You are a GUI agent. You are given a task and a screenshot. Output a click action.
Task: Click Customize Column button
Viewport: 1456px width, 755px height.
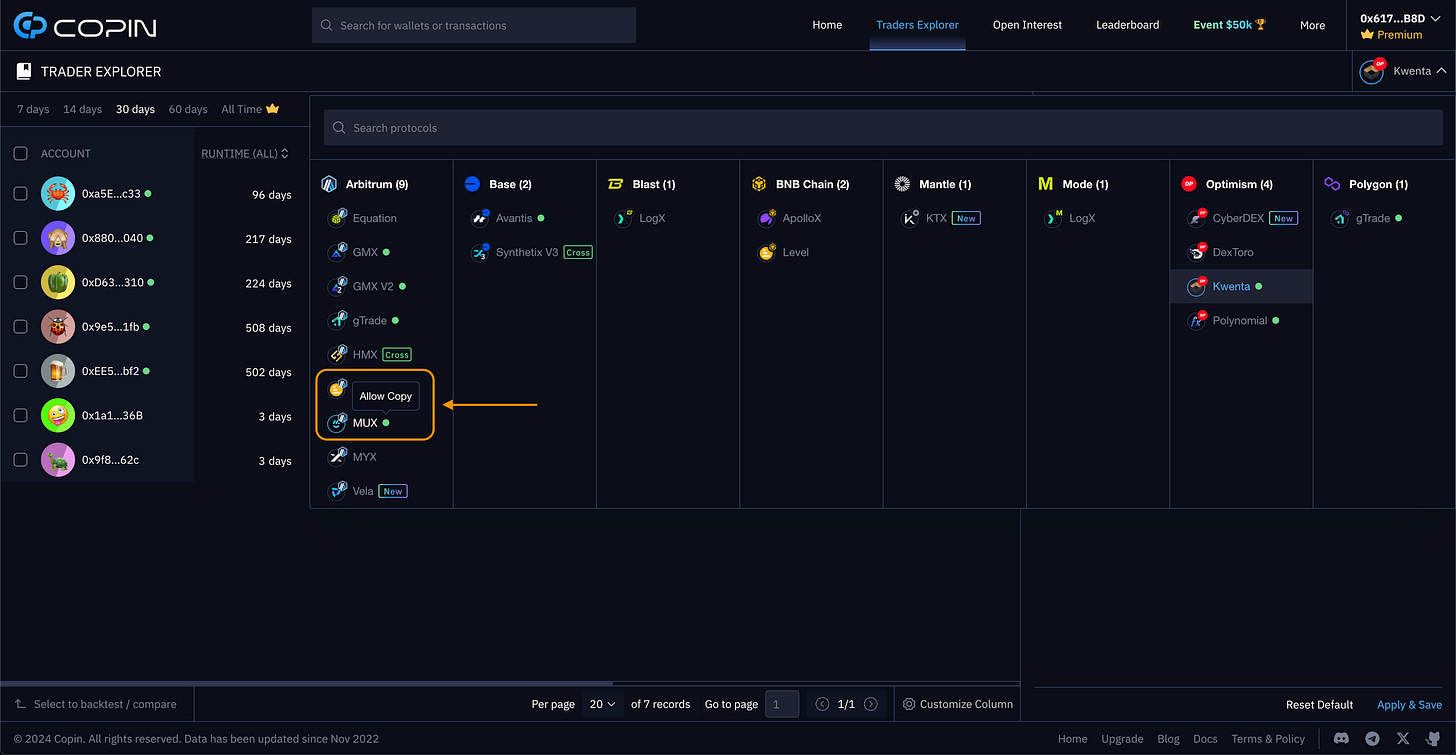[957, 704]
